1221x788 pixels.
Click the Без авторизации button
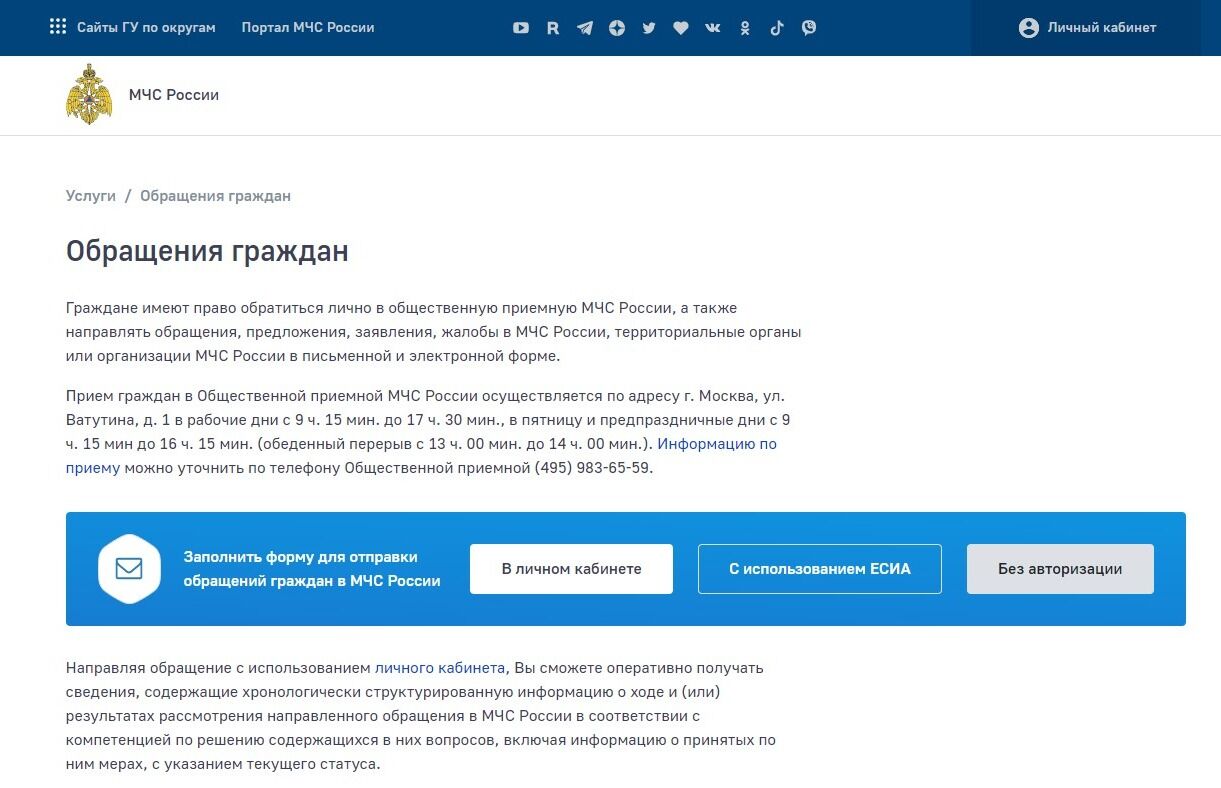(x=1060, y=569)
